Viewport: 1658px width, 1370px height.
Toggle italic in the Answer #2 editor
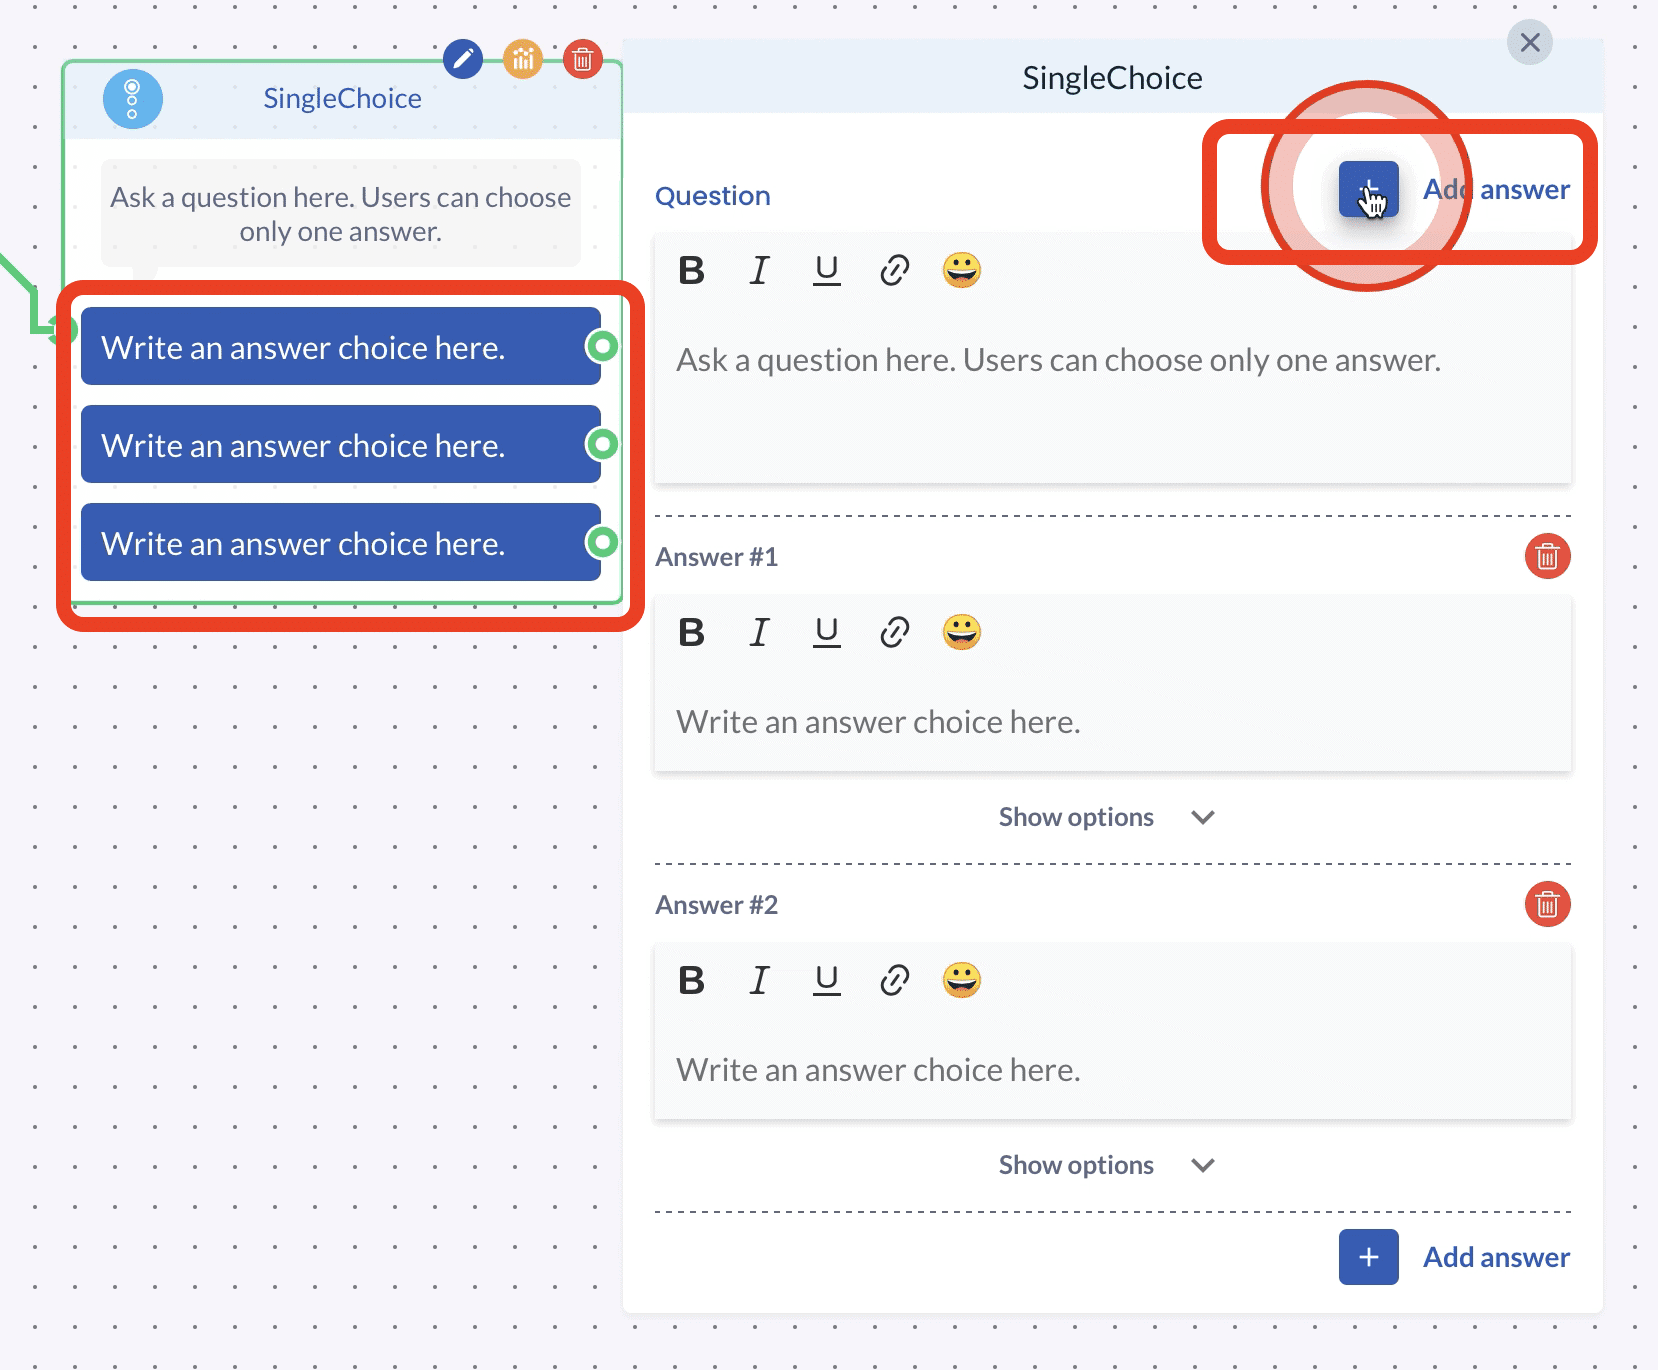tap(759, 980)
